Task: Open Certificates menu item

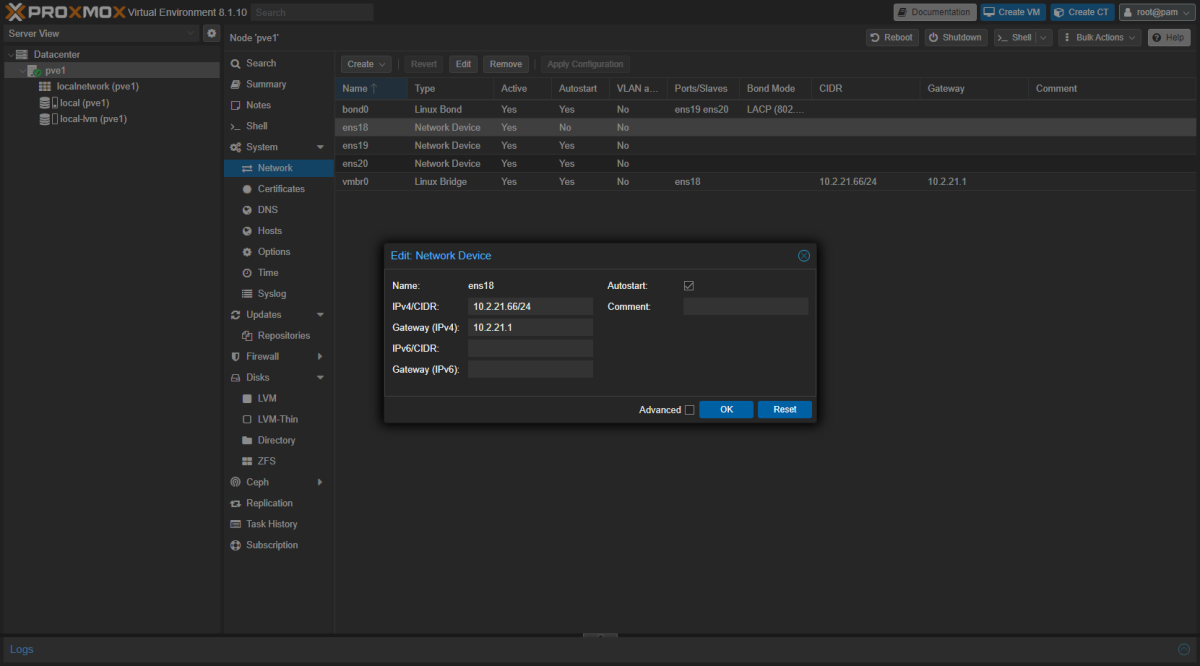Action: [278, 189]
